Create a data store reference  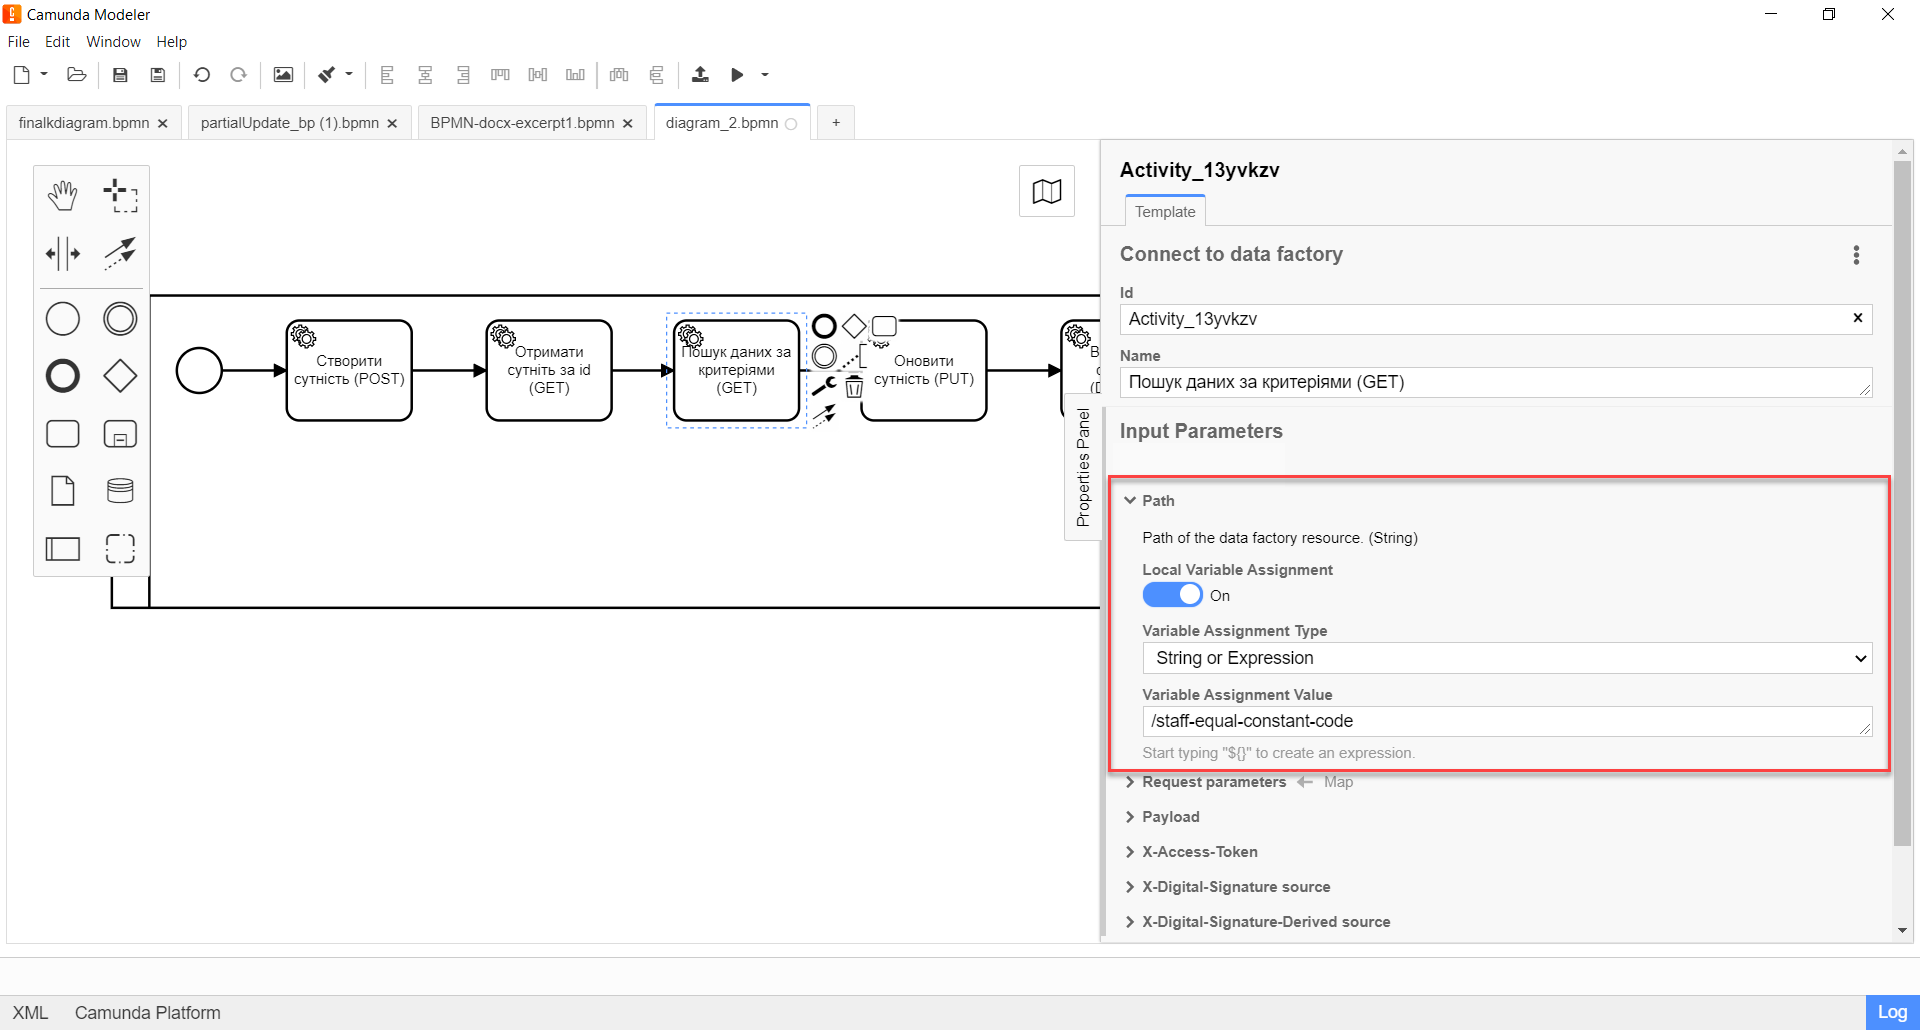coord(121,491)
